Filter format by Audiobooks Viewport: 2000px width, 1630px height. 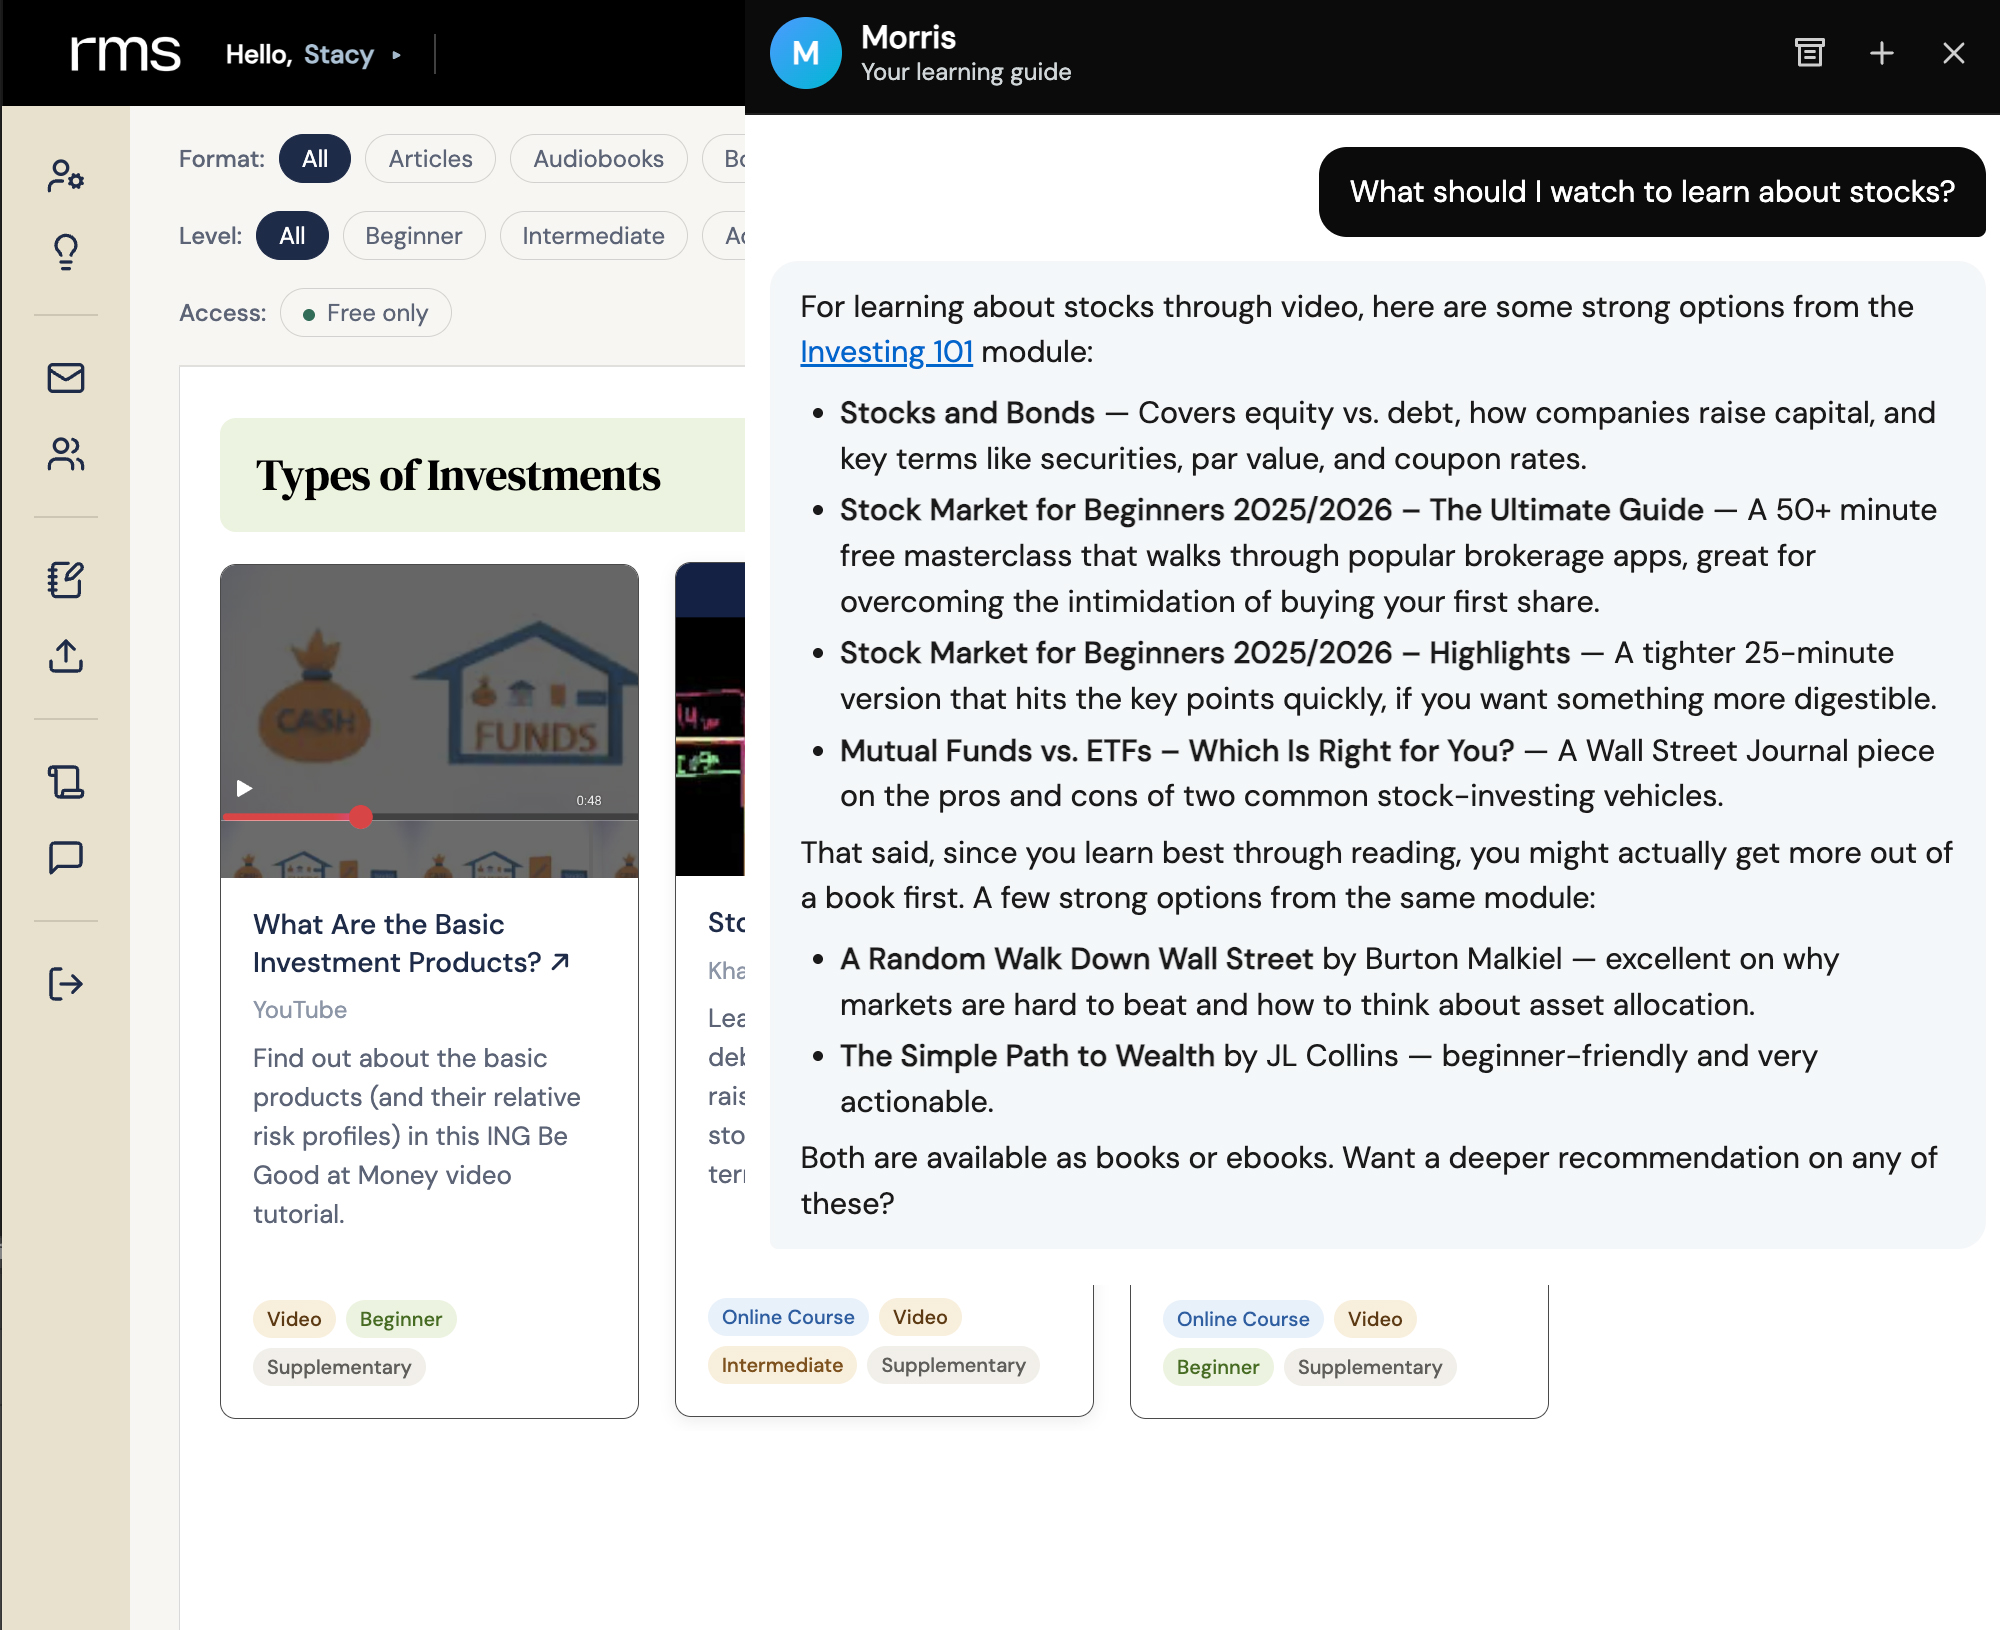tap(598, 159)
